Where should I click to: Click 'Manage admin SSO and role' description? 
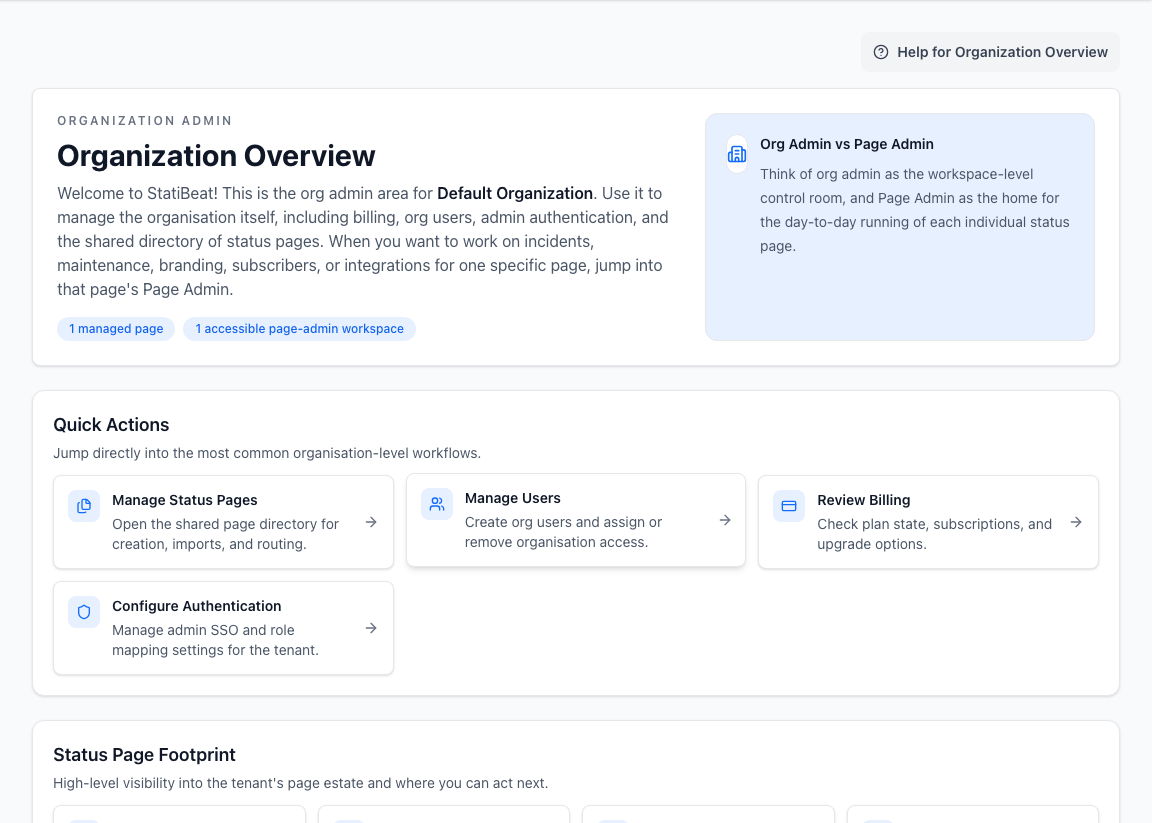tap(215, 640)
